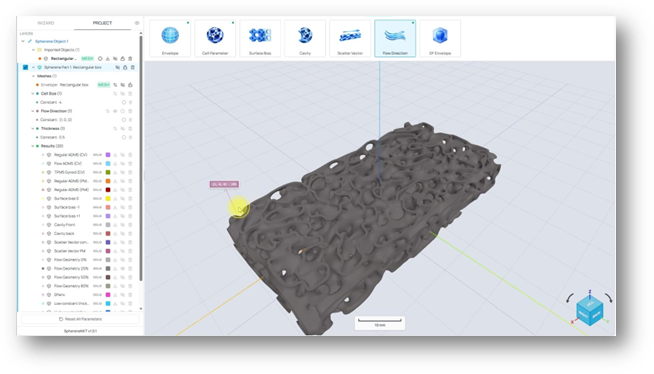Select the Cavity tool icon
This screenshot has width=654, height=374.
[x=305, y=38]
